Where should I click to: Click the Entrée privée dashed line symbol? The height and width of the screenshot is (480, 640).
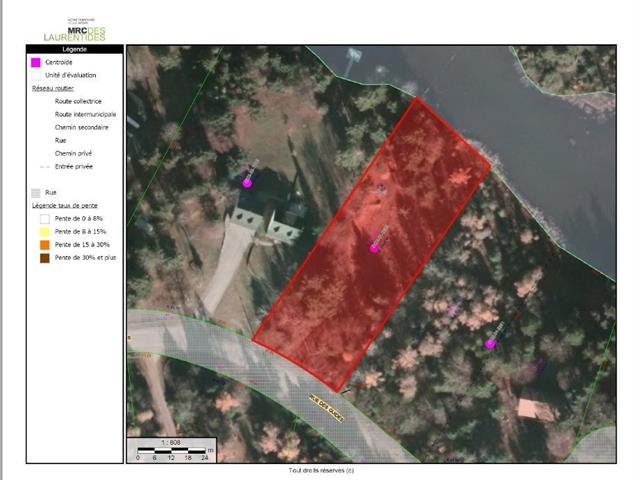(x=44, y=166)
